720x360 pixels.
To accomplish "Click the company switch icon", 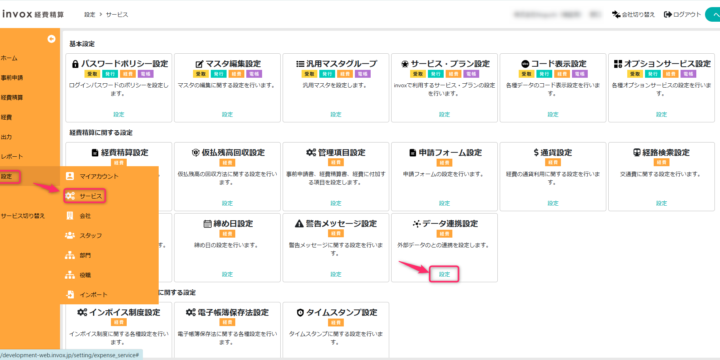I will pos(616,15).
